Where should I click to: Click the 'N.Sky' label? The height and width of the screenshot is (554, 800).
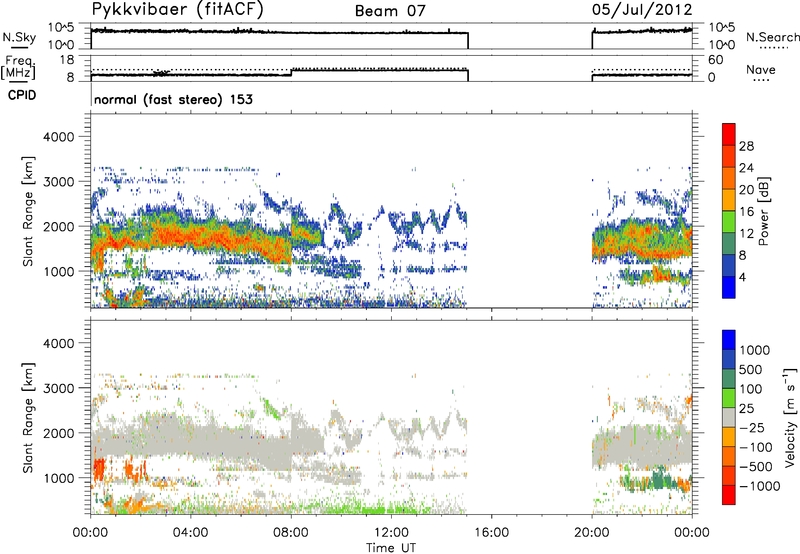19,37
